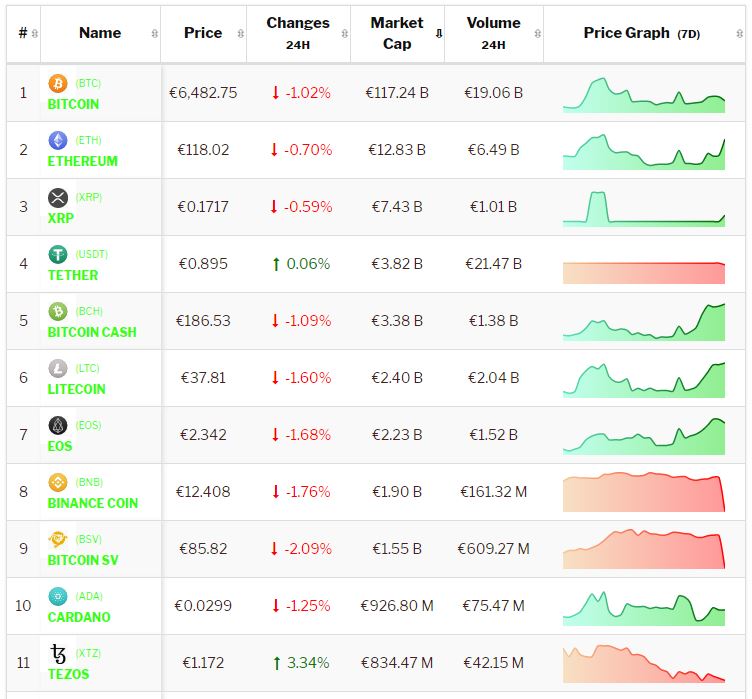Sort by Volume 24H column header
Viewport: 752px width, 699px height.
pyautogui.click(x=493, y=33)
